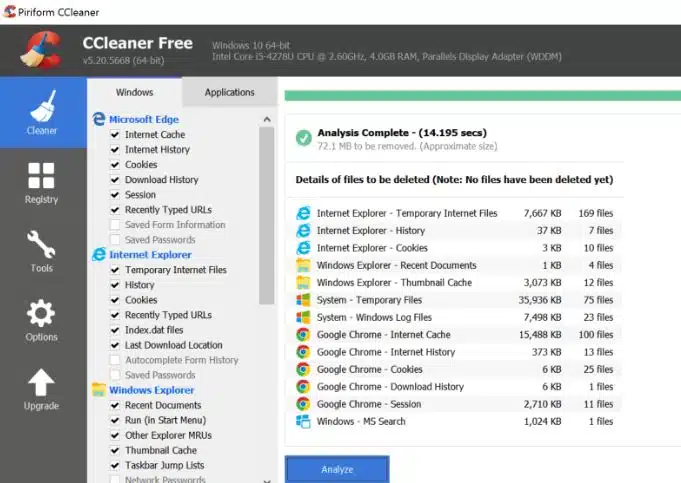Click folder icon beside Recent Documents result
The width and height of the screenshot is (681, 483).
click(x=303, y=265)
